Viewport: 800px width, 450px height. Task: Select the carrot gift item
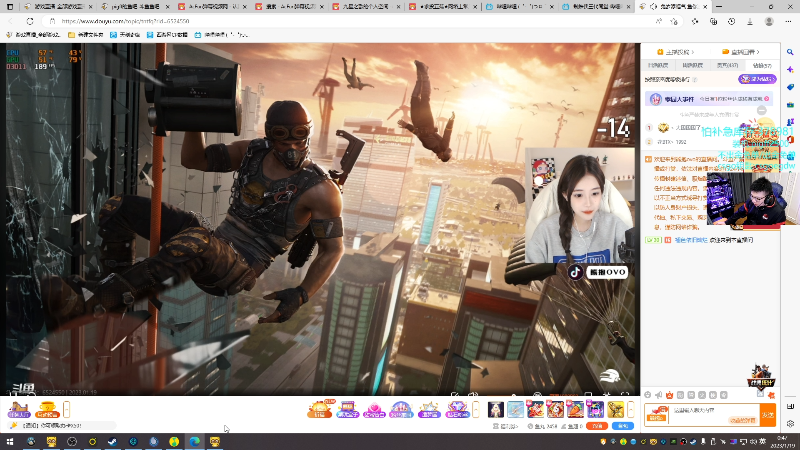click(x=576, y=409)
